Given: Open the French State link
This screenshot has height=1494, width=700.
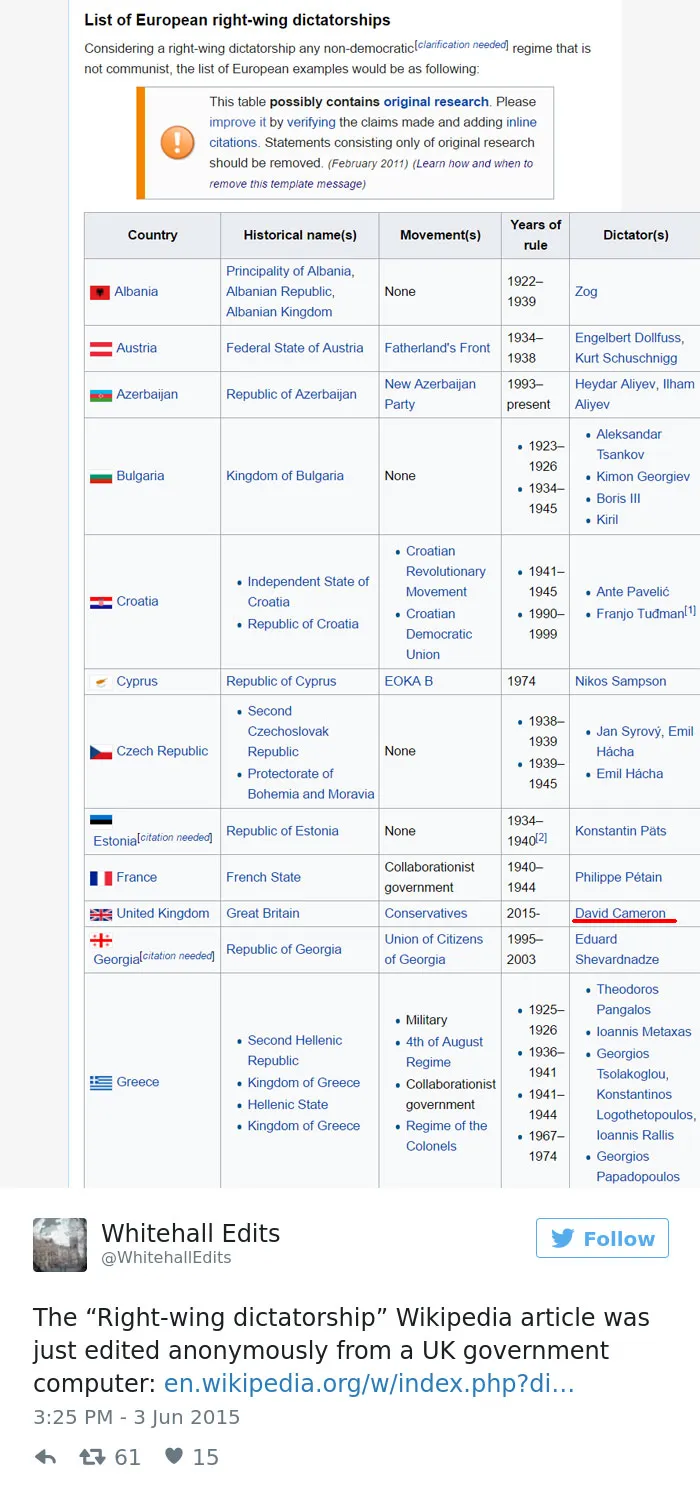Looking at the screenshot, I should (263, 878).
